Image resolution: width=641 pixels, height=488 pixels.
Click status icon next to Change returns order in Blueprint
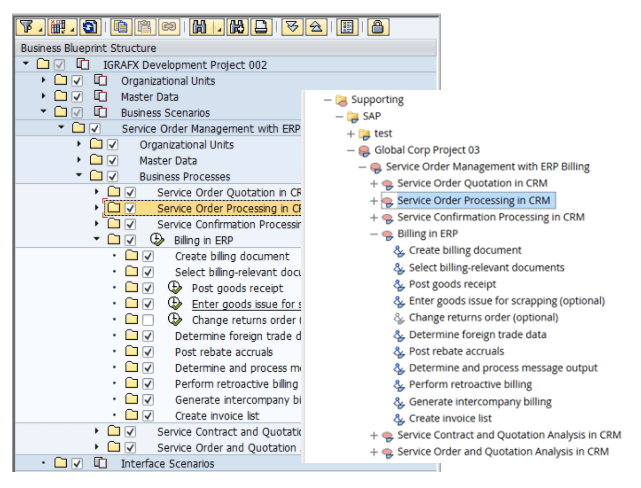pyautogui.click(x=175, y=319)
